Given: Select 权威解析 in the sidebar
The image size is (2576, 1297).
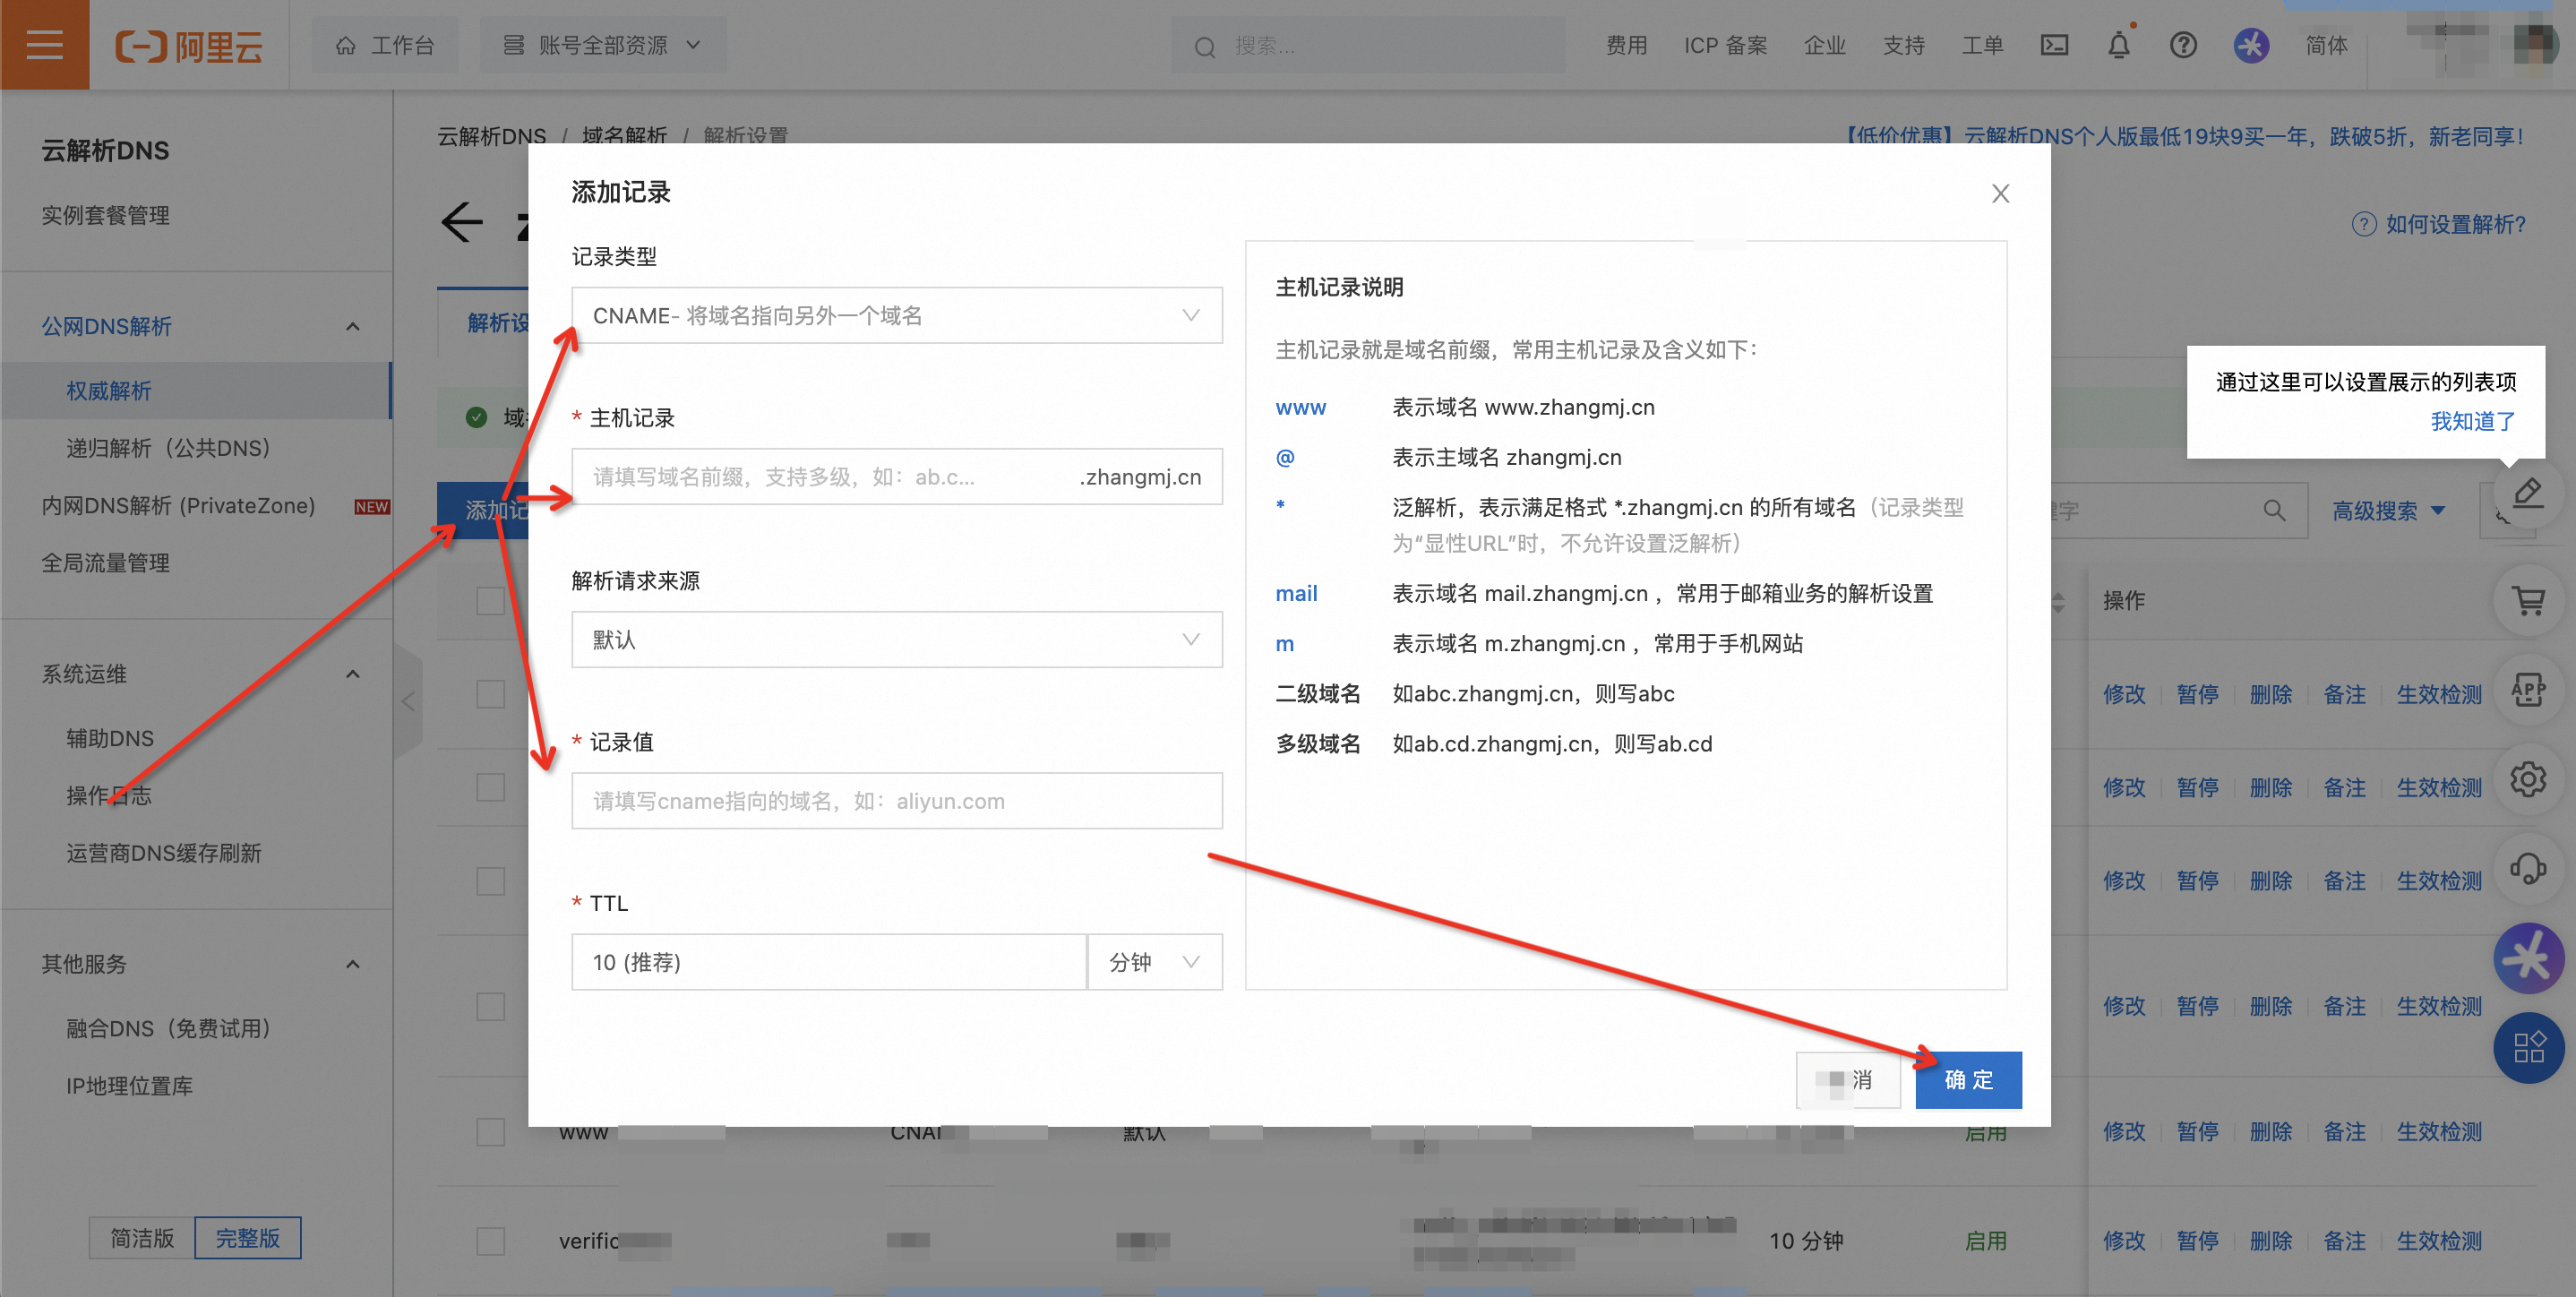Looking at the screenshot, I should tap(109, 391).
